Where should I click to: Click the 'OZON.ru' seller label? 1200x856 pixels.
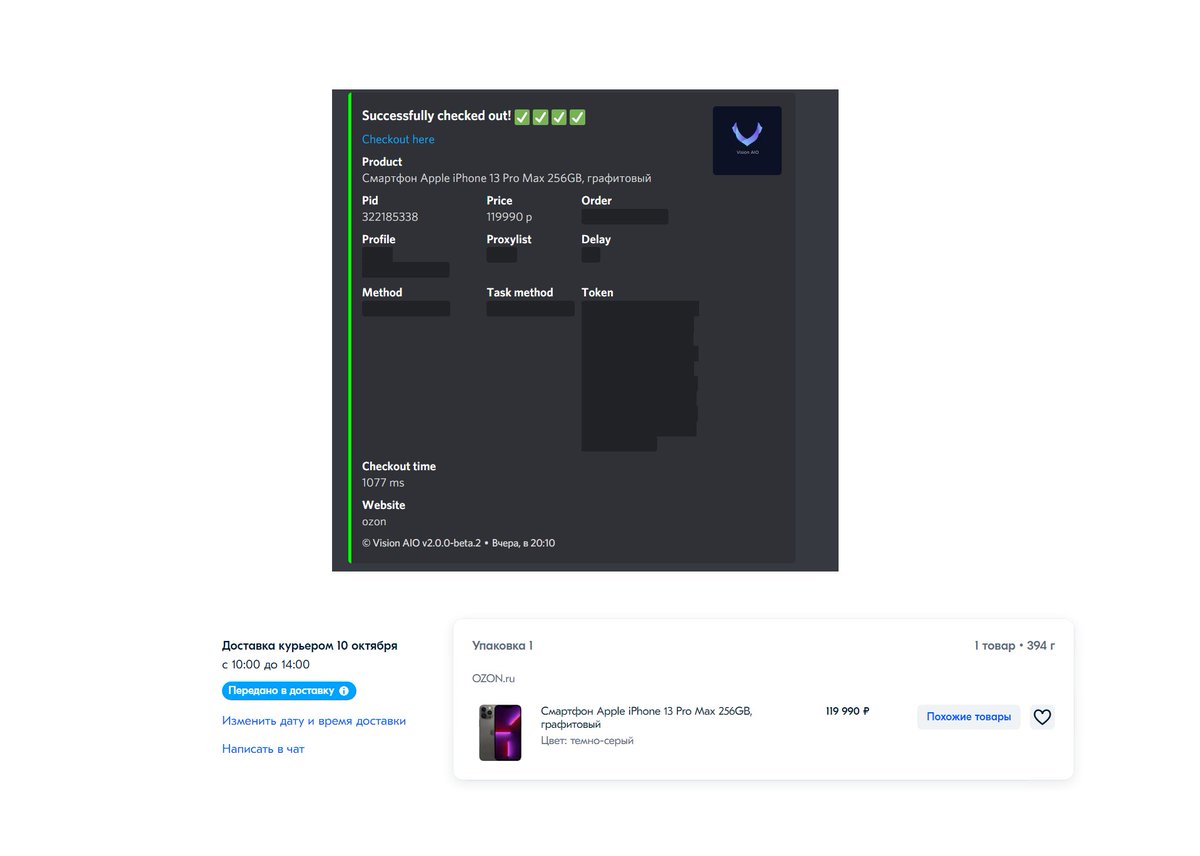[x=493, y=679]
